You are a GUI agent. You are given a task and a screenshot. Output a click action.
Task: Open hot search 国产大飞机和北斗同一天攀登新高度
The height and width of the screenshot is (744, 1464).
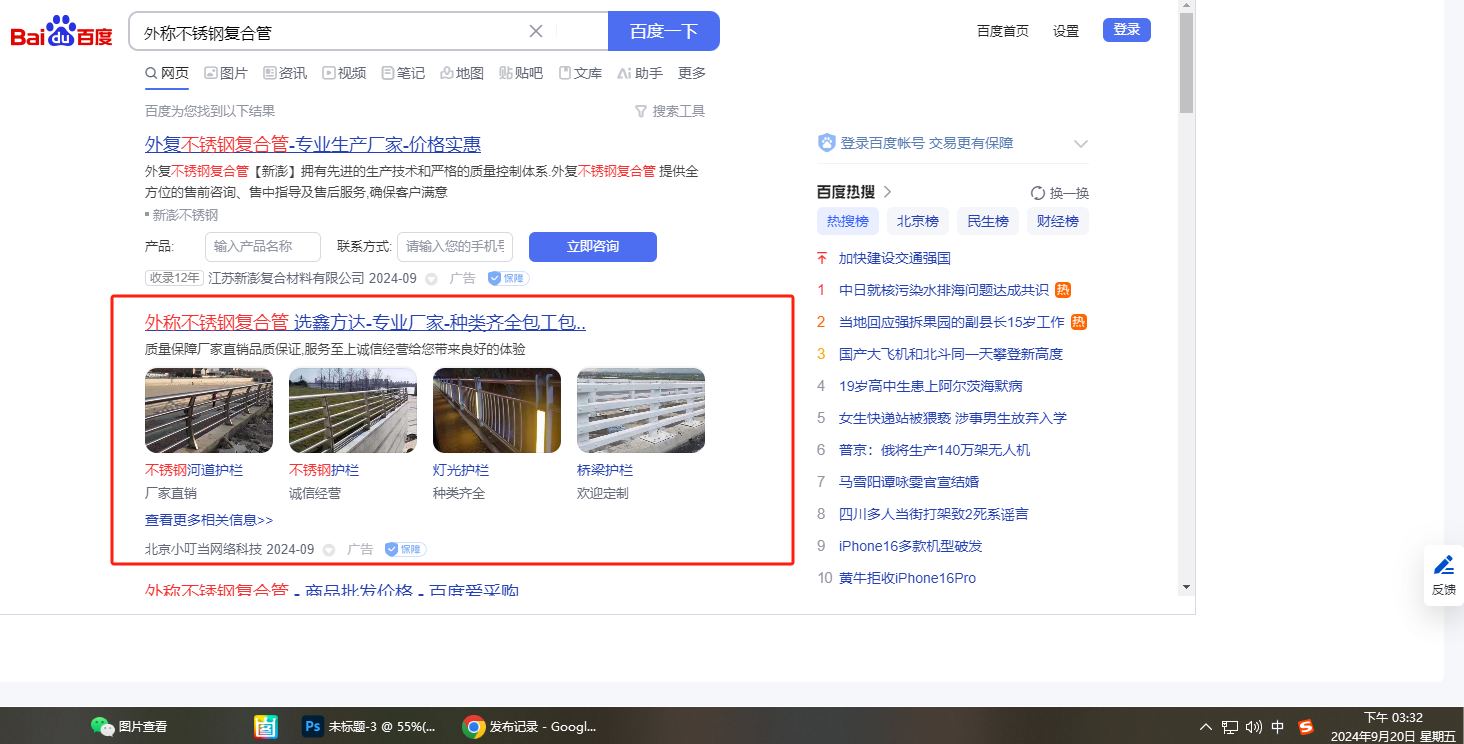(x=951, y=354)
